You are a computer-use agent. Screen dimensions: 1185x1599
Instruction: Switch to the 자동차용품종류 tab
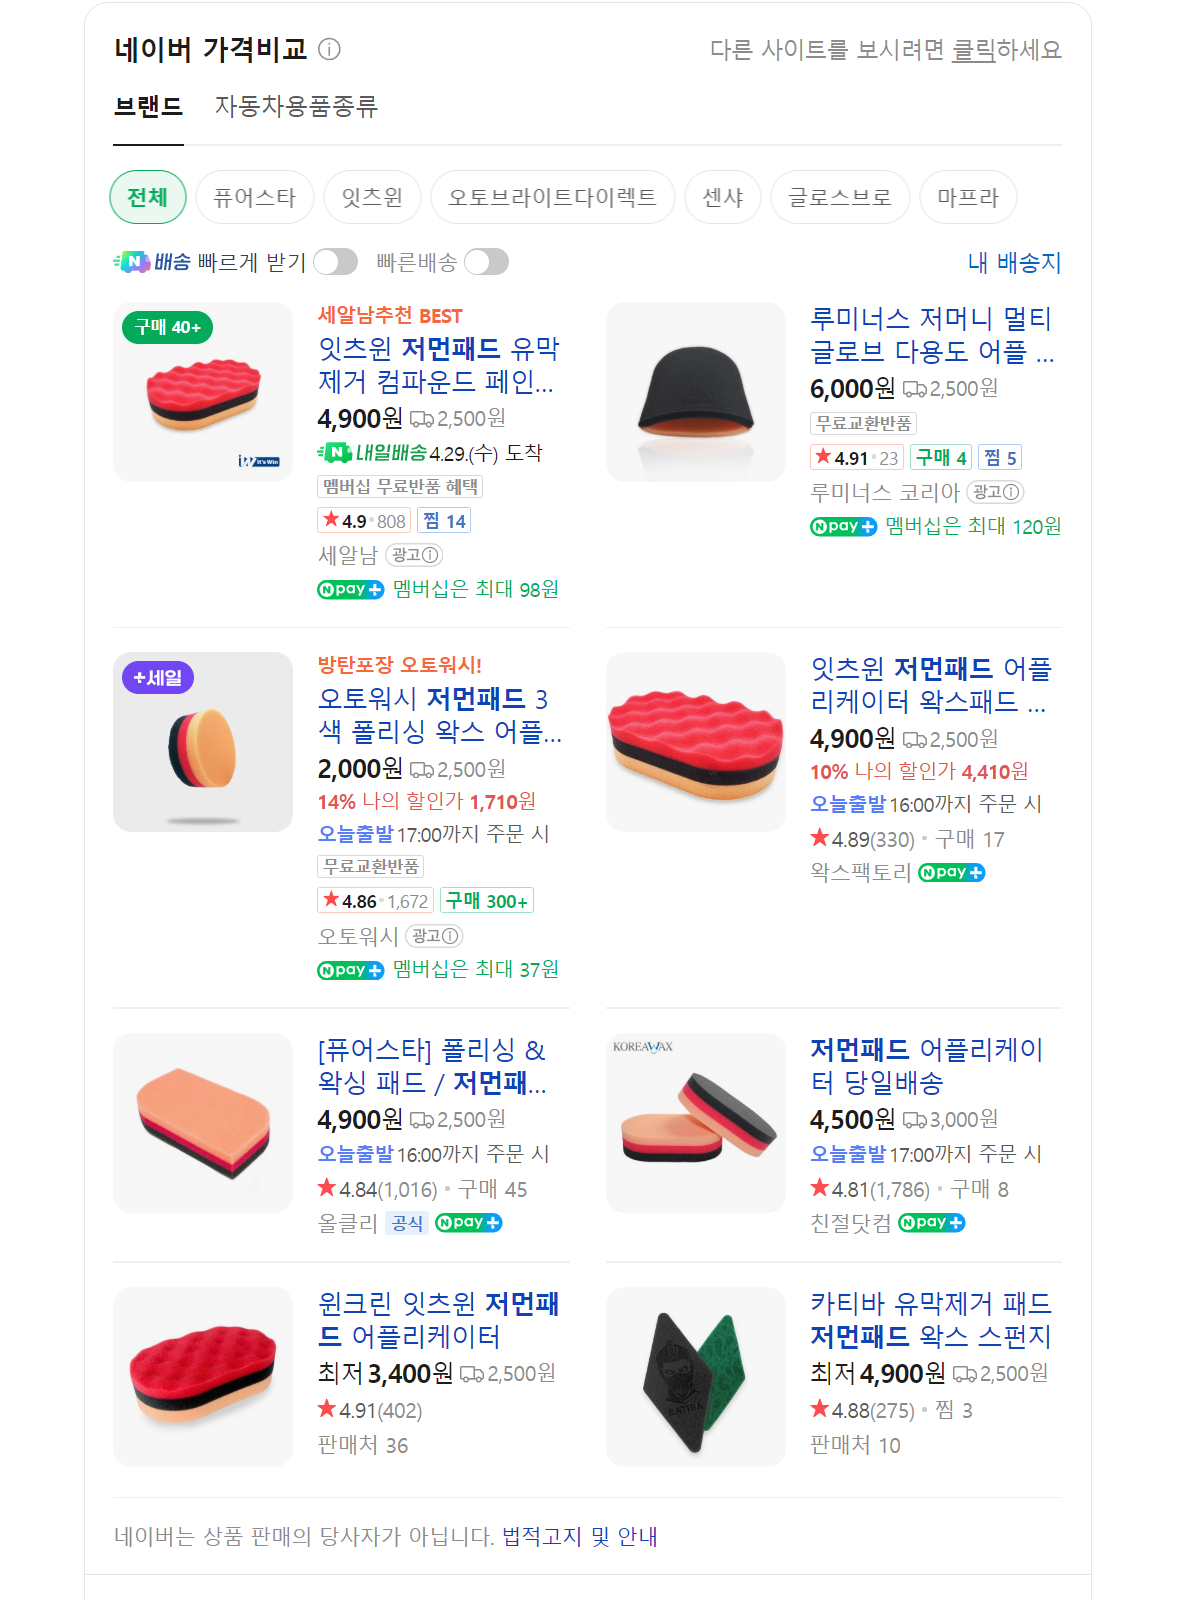pyautogui.click(x=296, y=106)
